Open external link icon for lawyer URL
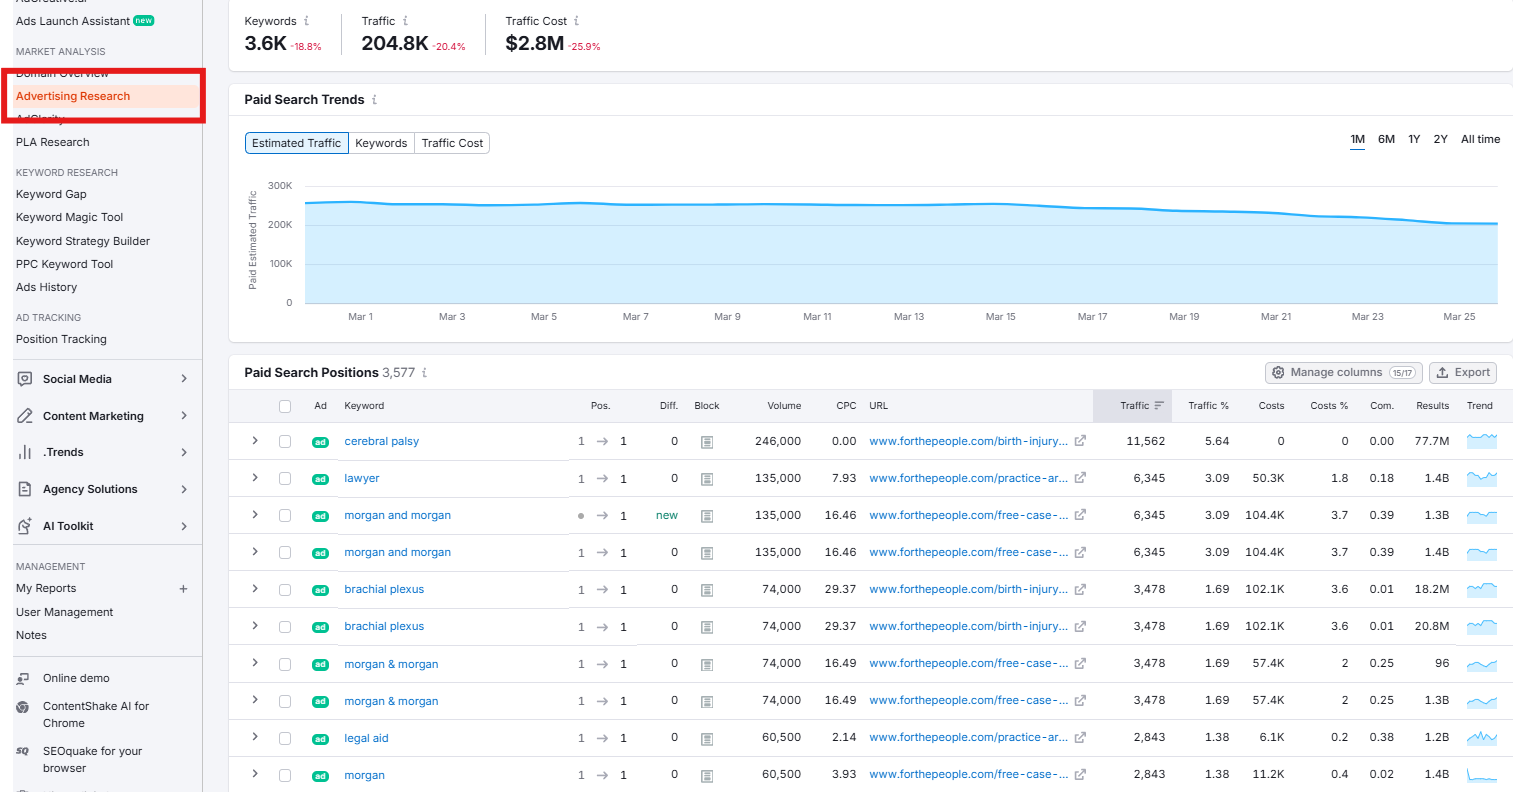Viewport: 1513px width, 792px height. point(1080,478)
